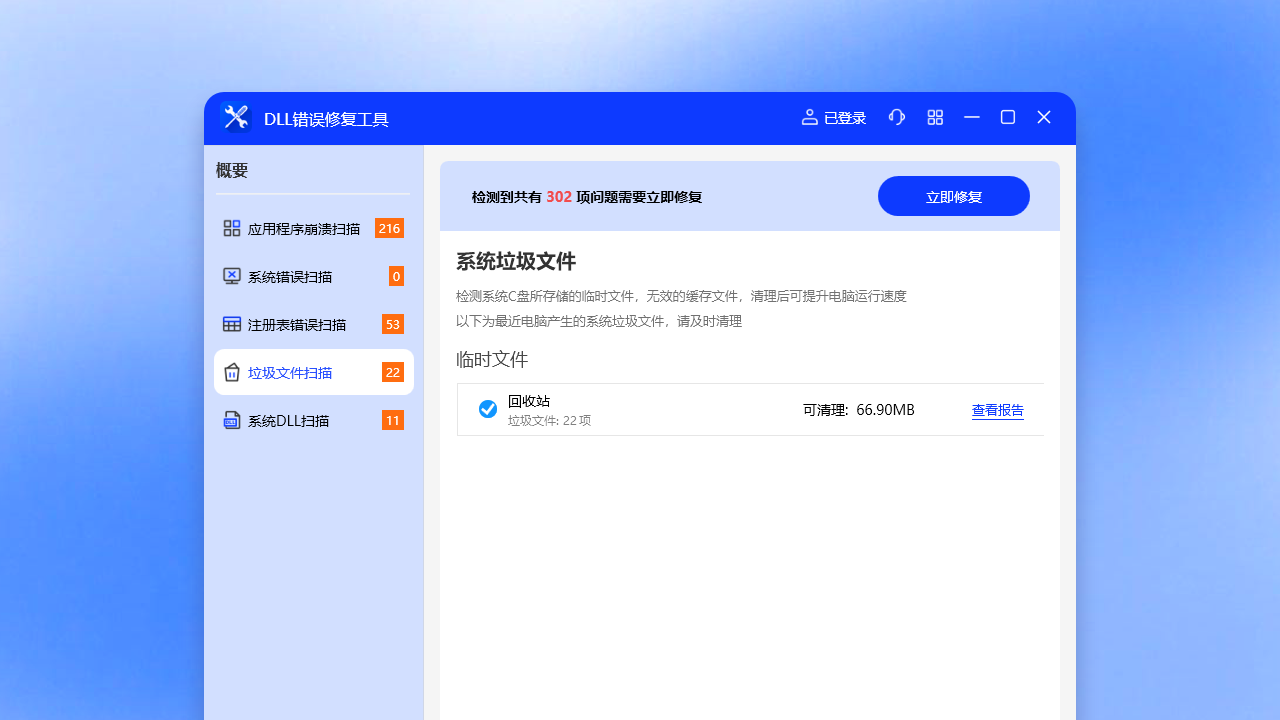Uncheck the 回收站 blue checkmark
The width and height of the screenshot is (1280, 720).
[488, 408]
